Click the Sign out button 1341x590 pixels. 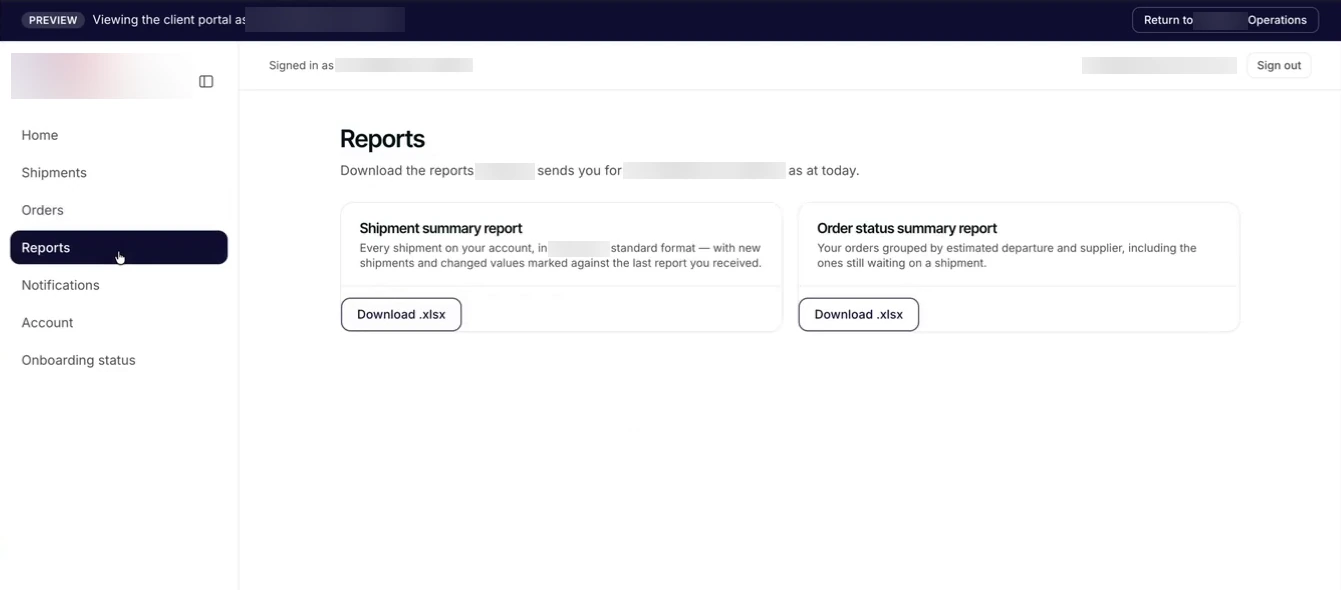(x=1279, y=65)
